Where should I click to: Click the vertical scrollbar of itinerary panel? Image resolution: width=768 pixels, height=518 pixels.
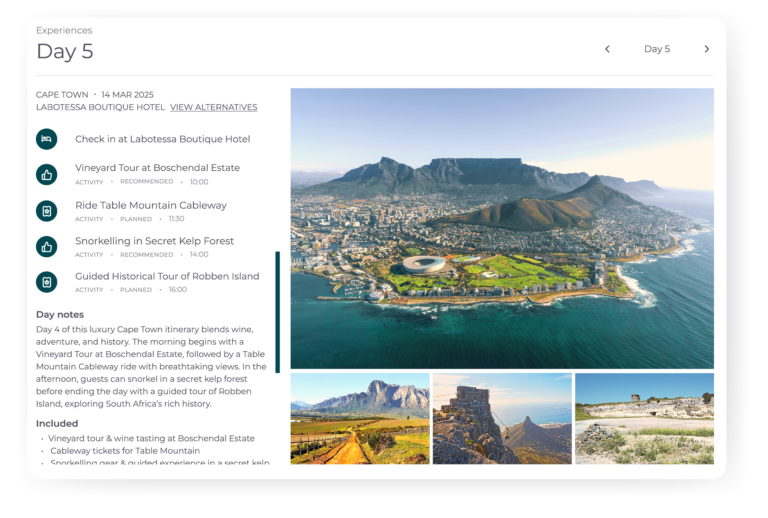tap(278, 312)
